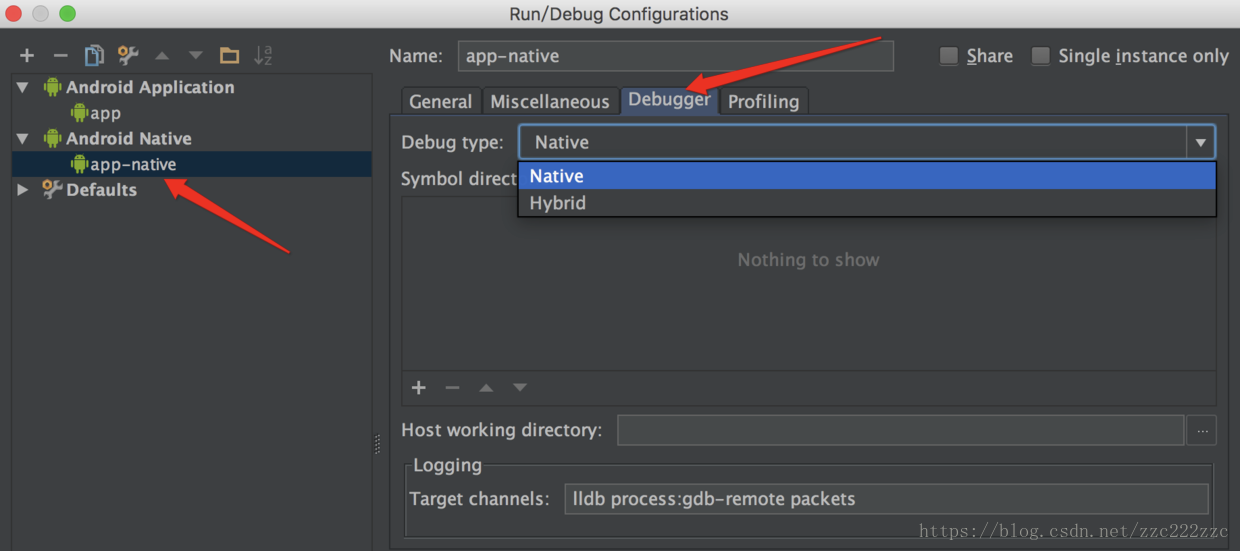Viewport: 1240px width, 551px height.
Task: Click the Name text field
Action: [676, 56]
